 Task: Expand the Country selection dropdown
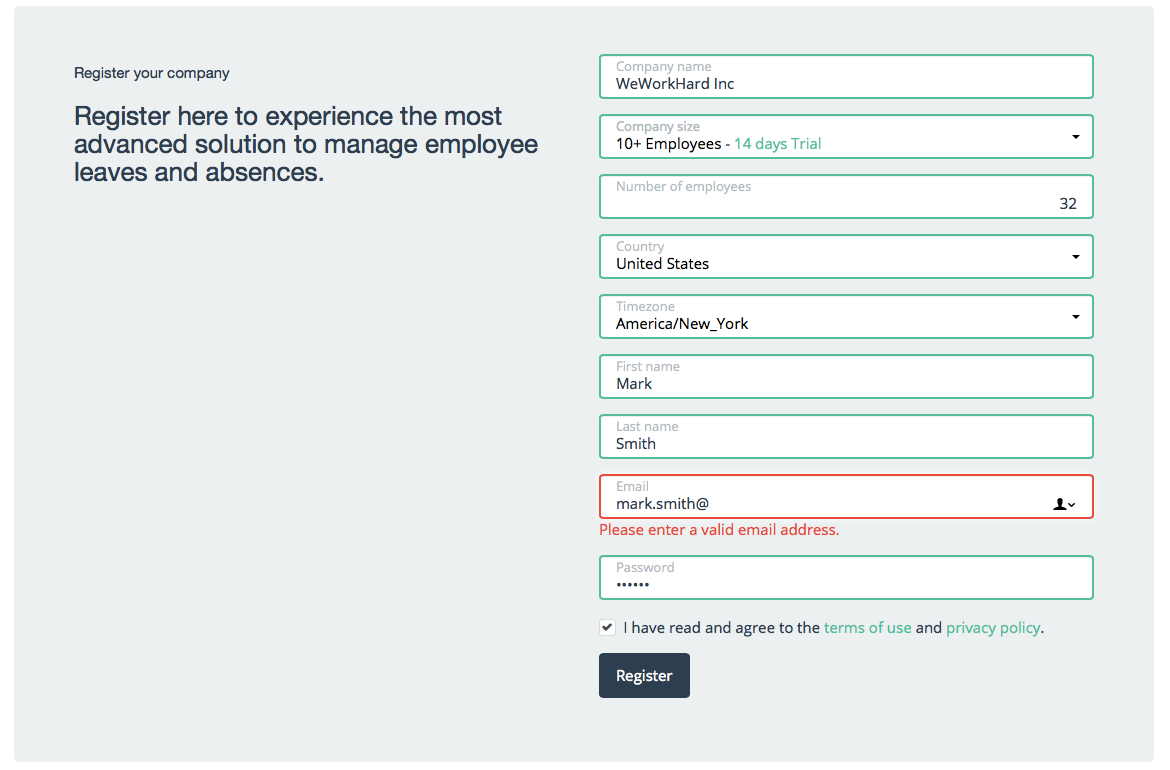point(1076,256)
